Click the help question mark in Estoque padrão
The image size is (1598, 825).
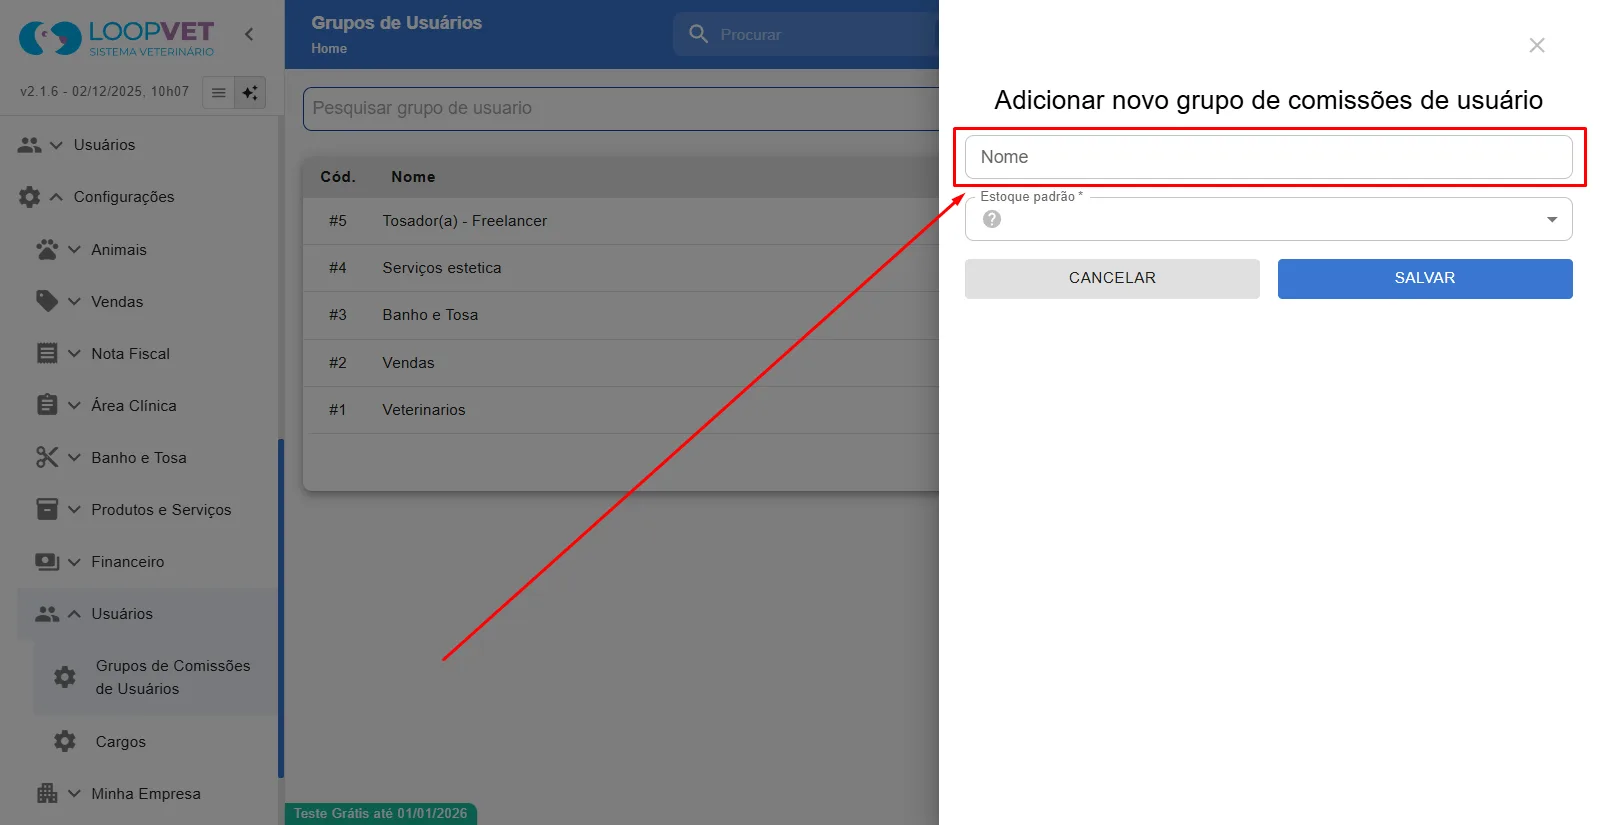(x=992, y=219)
